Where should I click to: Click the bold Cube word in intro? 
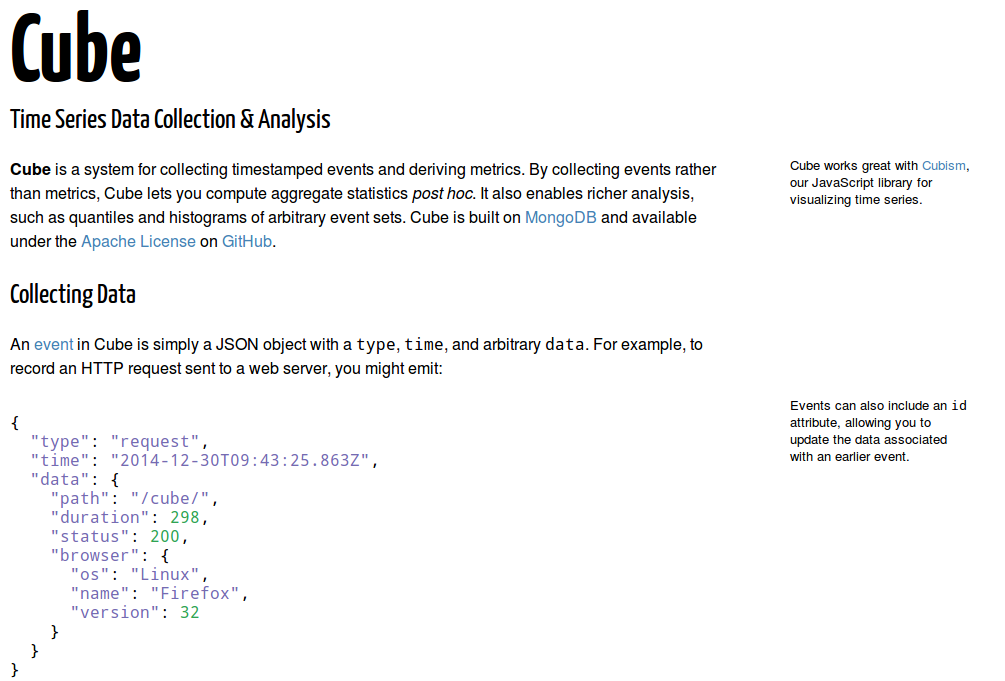tap(30, 169)
